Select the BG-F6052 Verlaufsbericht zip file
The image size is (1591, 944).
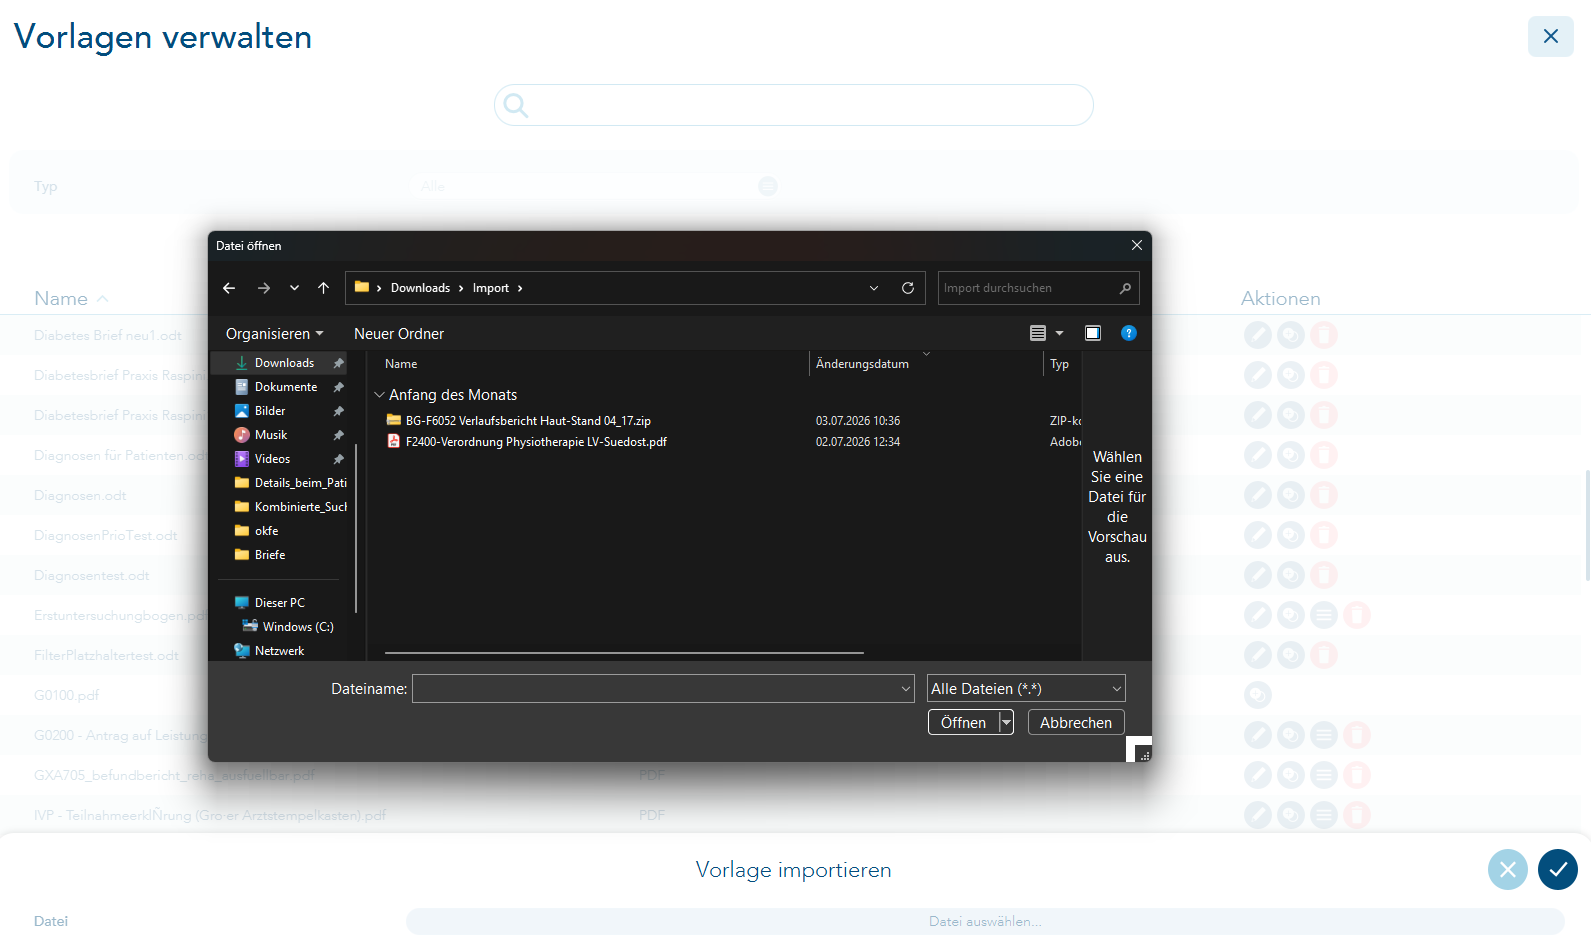528,421
